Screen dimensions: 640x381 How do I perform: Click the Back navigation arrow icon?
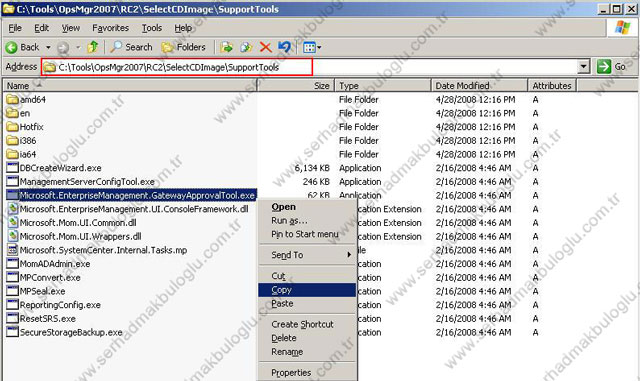pyautogui.click(x=11, y=48)
